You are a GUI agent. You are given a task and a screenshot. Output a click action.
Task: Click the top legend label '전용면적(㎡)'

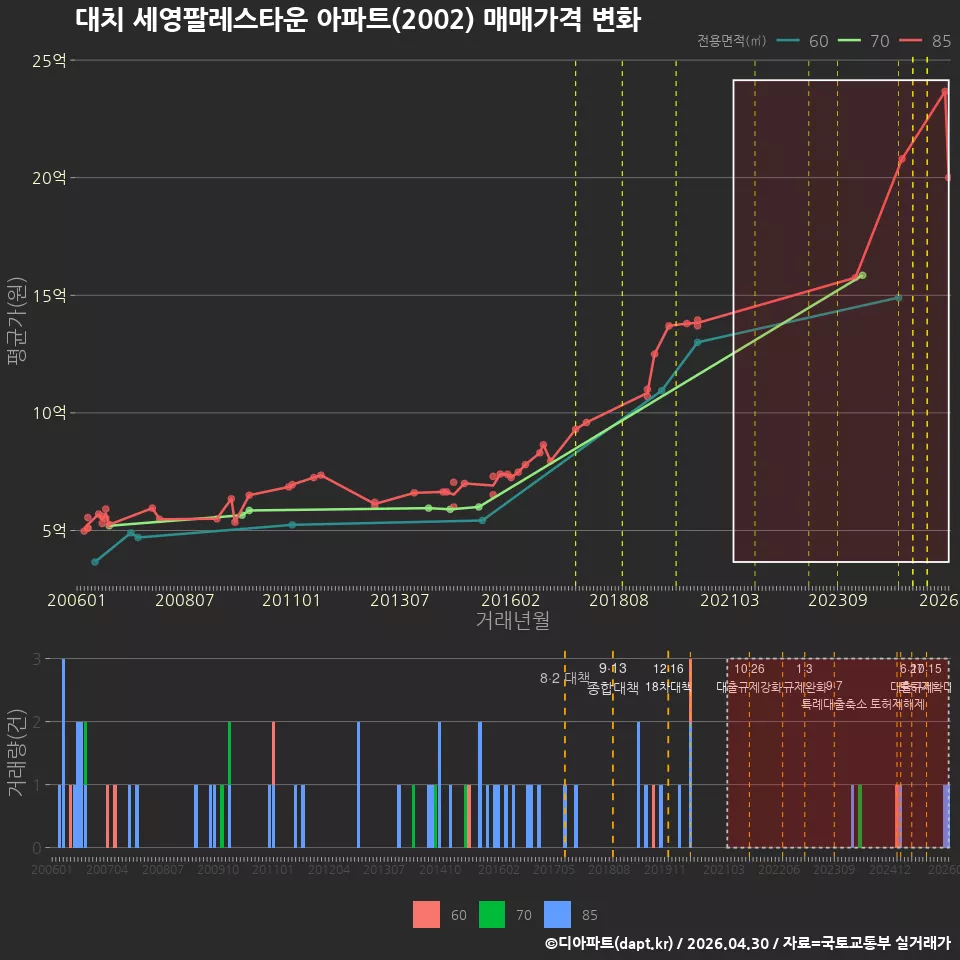click(731, 40)
